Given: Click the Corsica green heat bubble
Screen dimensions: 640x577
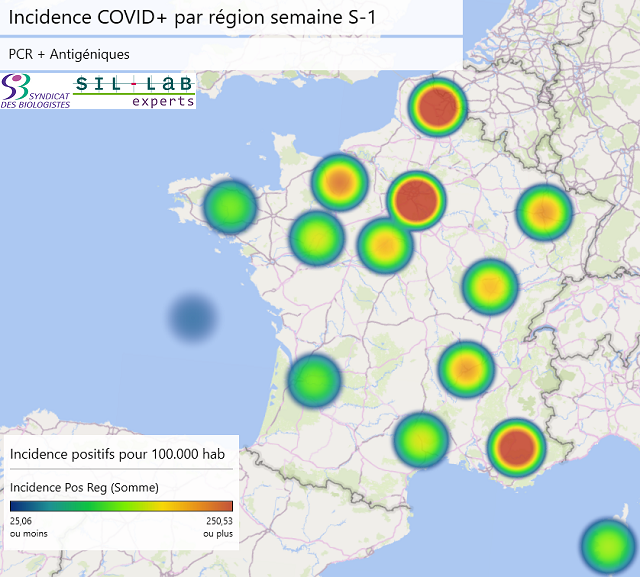Looking at the screenshot, I should [x=608, y=546].
